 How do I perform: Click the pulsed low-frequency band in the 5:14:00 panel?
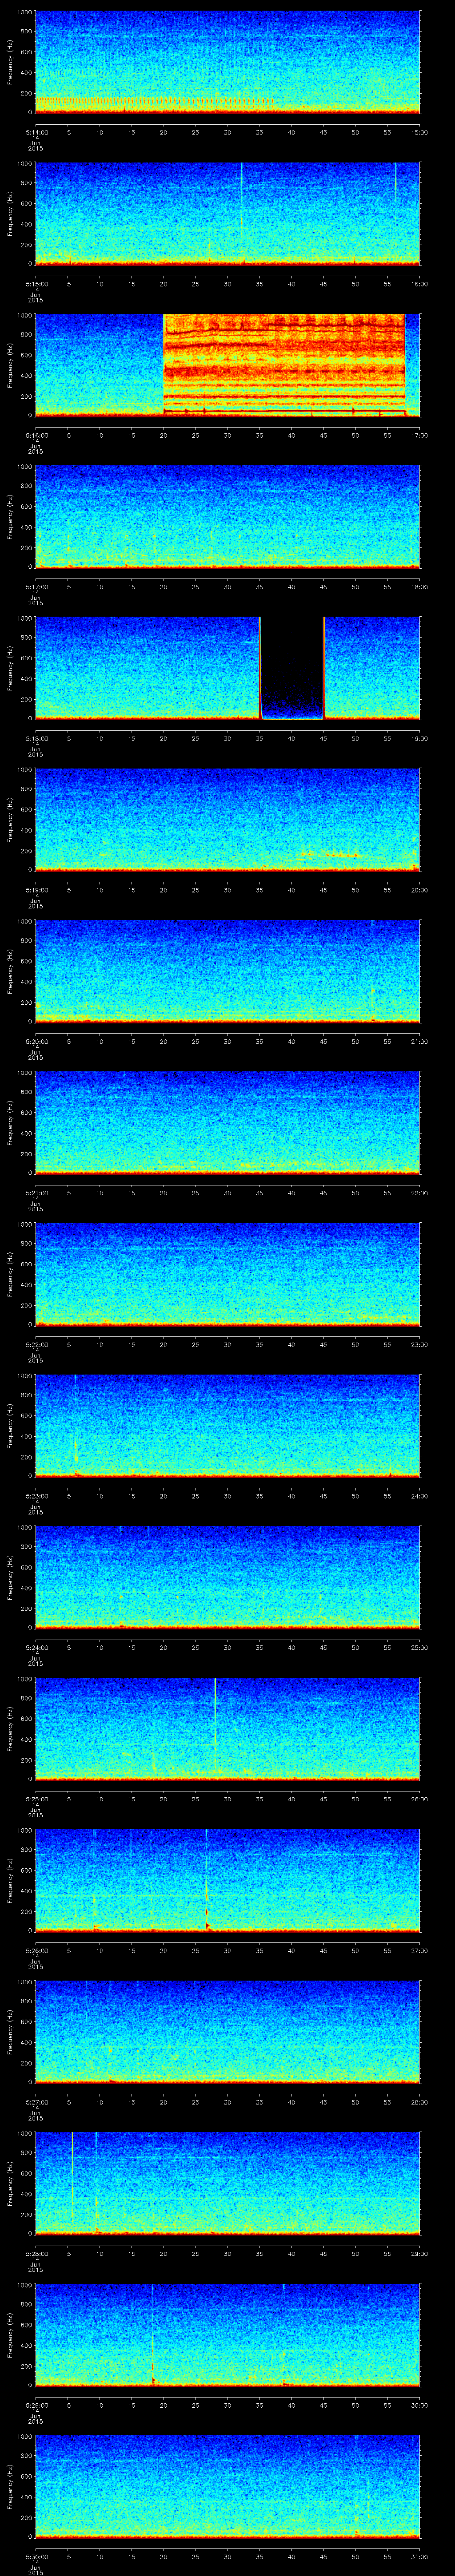[x=155, y=101]
